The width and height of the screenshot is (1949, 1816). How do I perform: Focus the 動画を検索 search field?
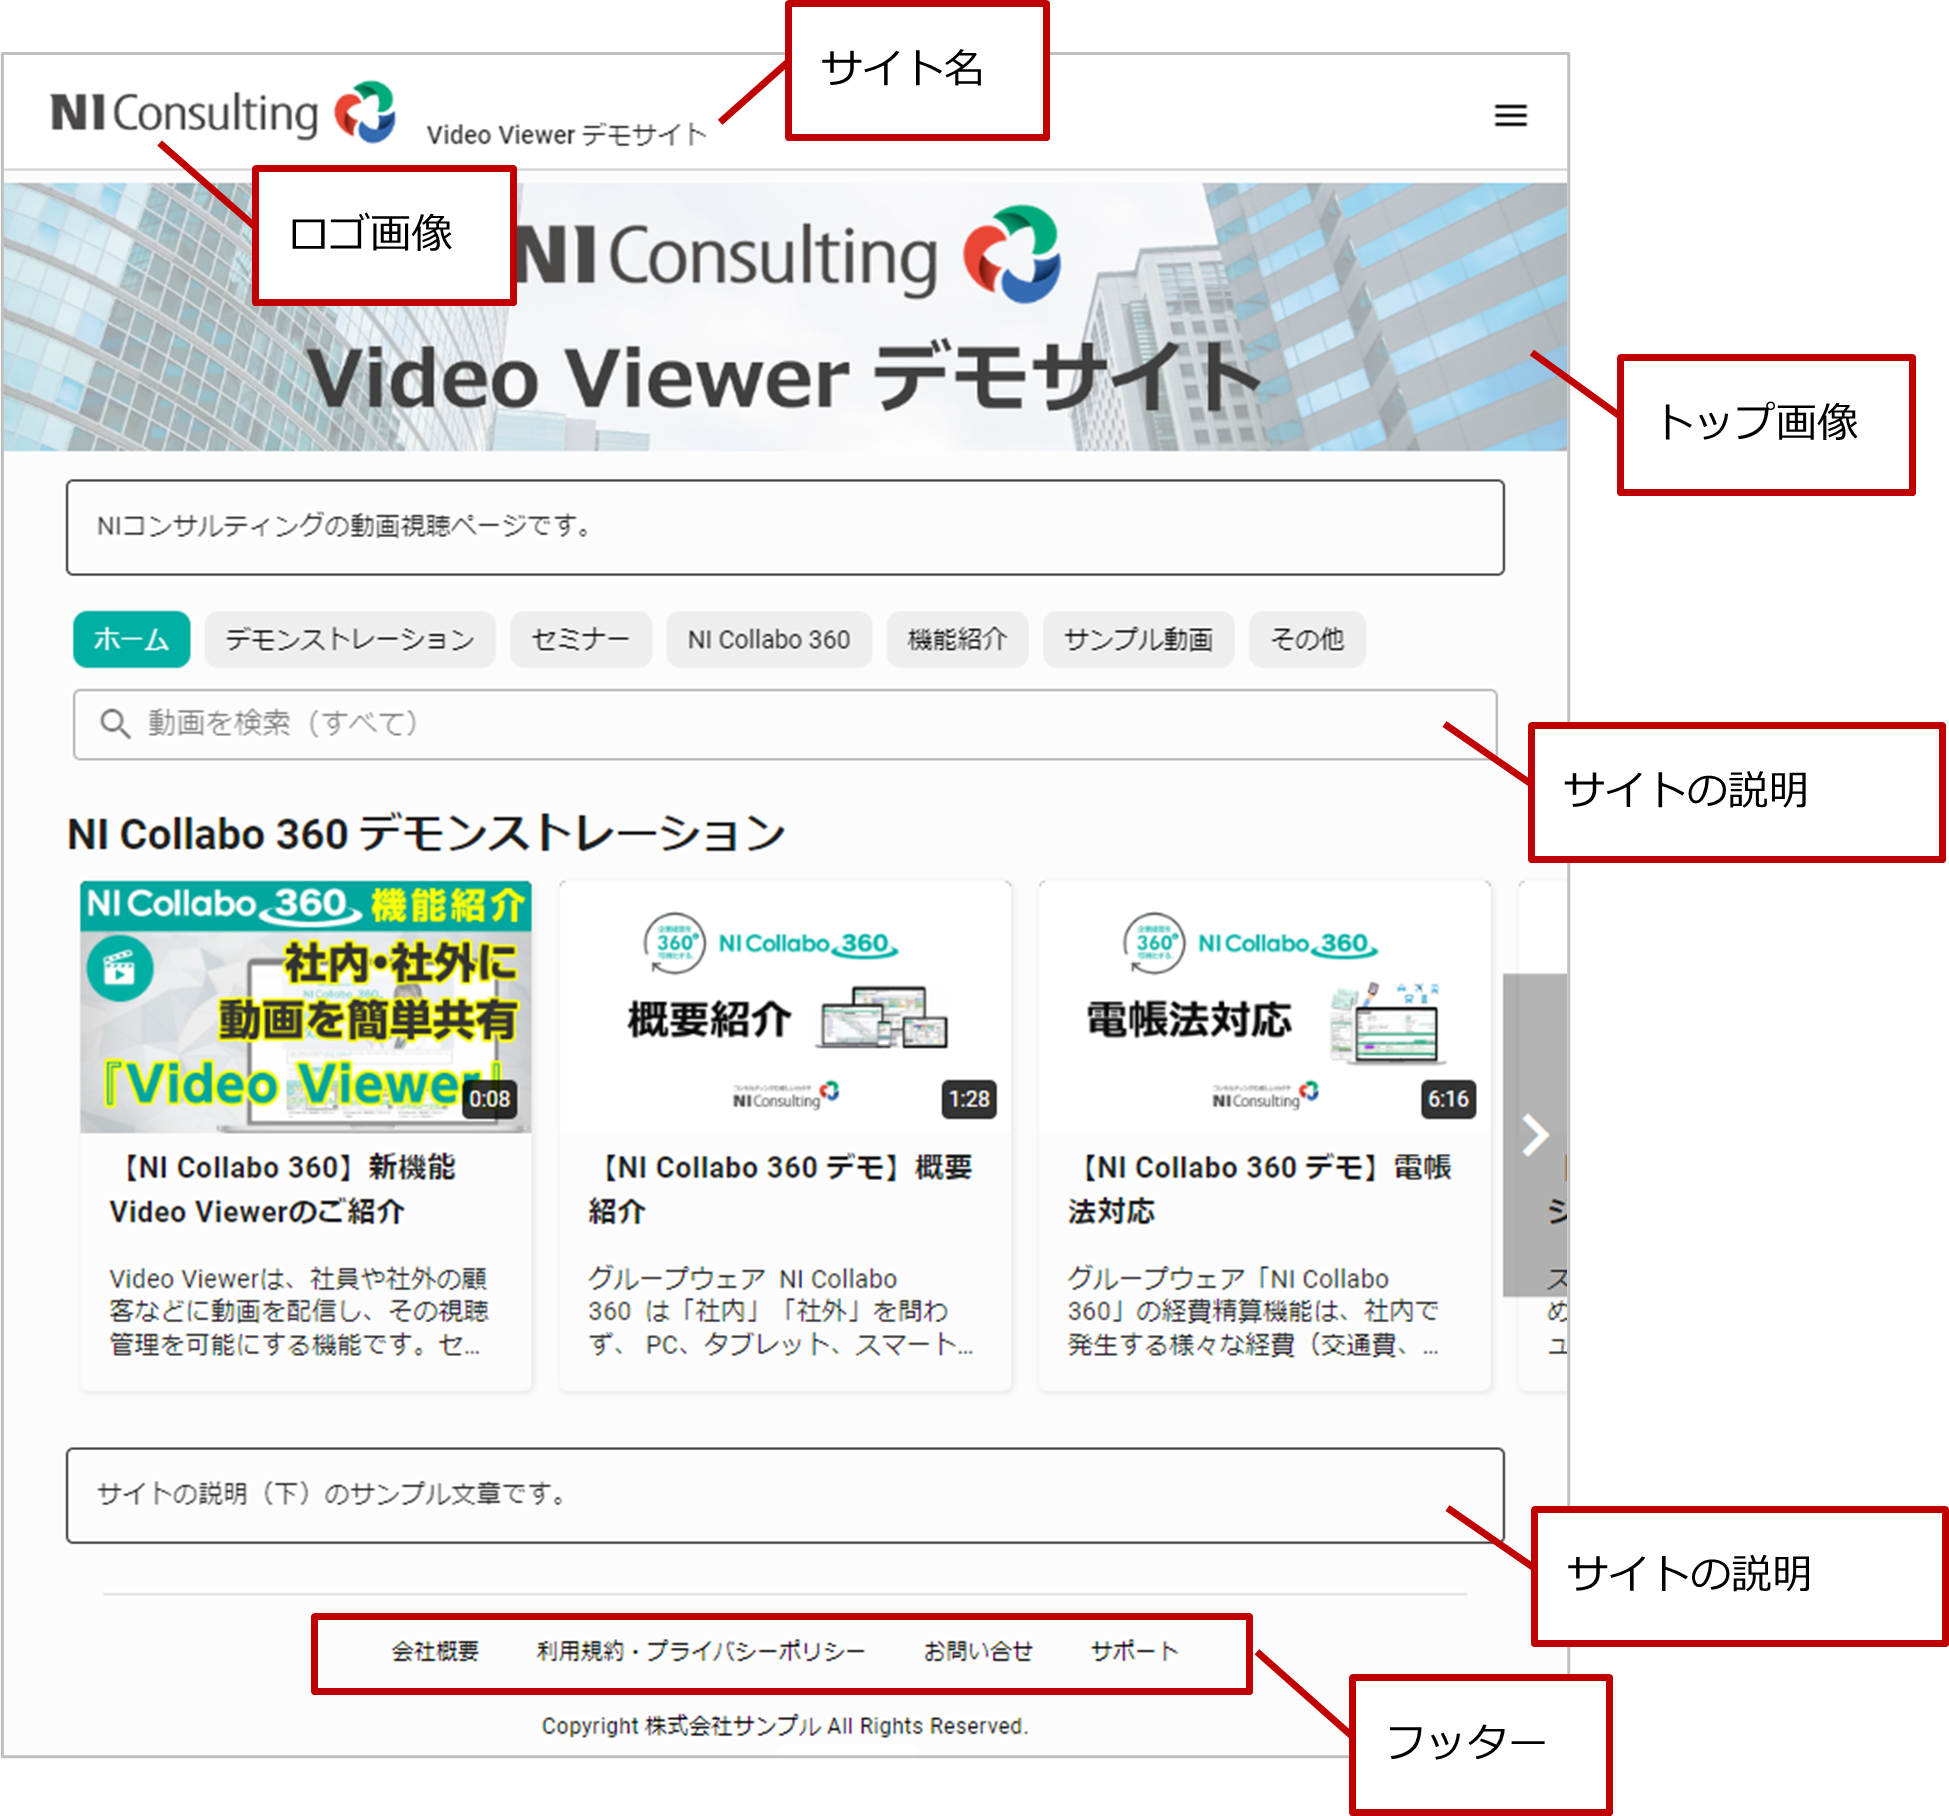pos(785,724)
